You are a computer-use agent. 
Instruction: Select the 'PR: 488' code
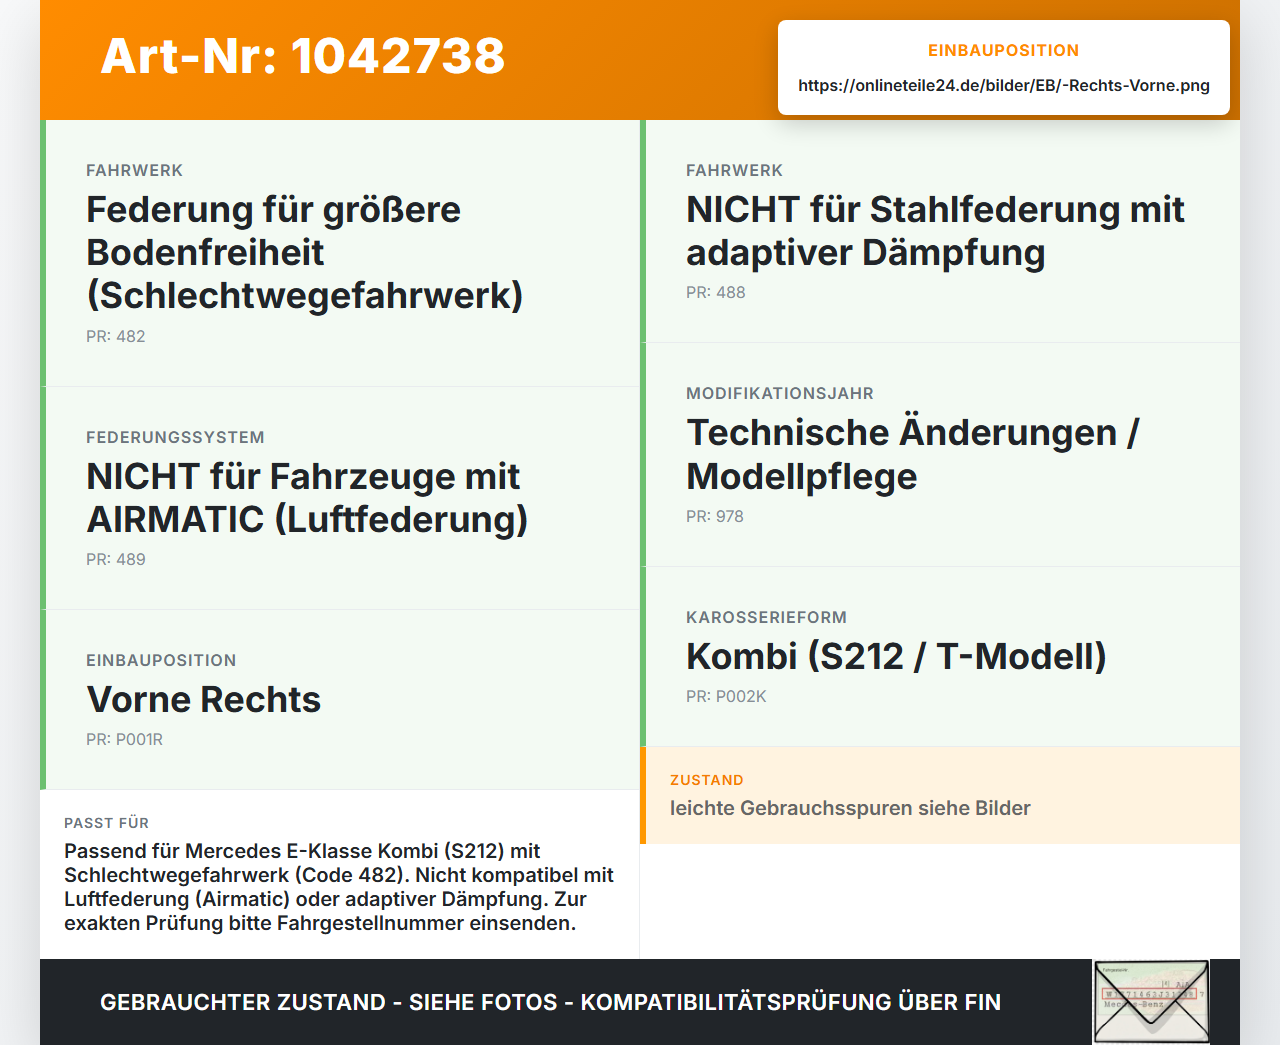716,292
